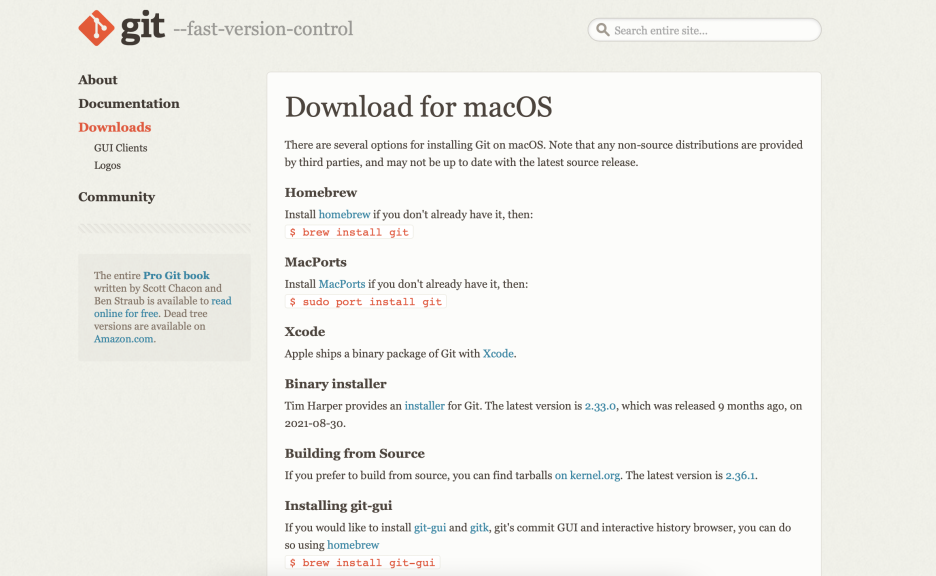Follow the read online for free link
936x576 pixels.
pyautogui.click(x=162, y=307)
